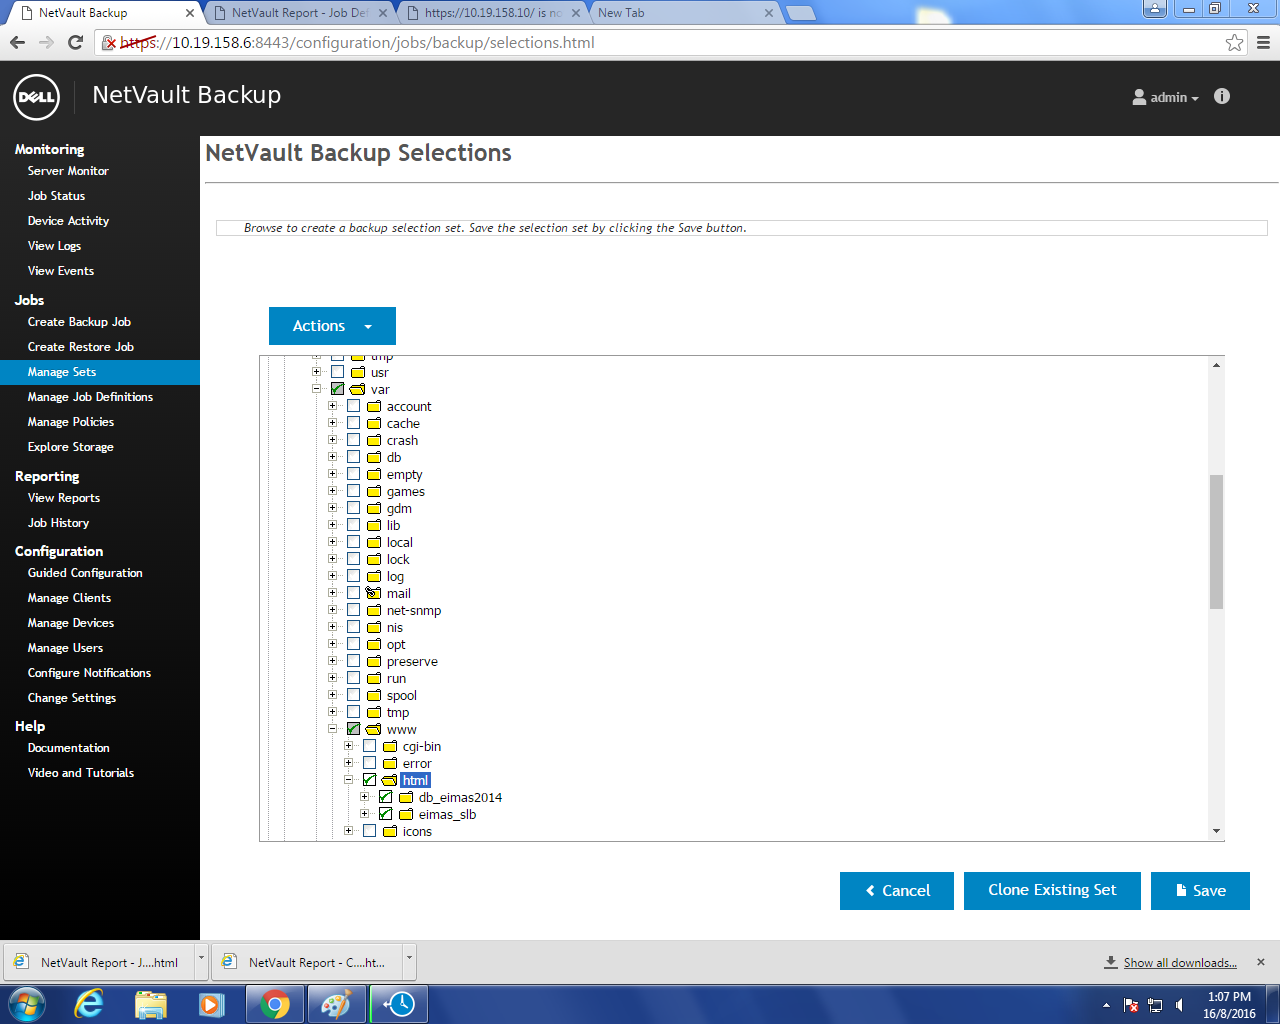
Task: Click the mail folder icon
Action: coord(373,593)
